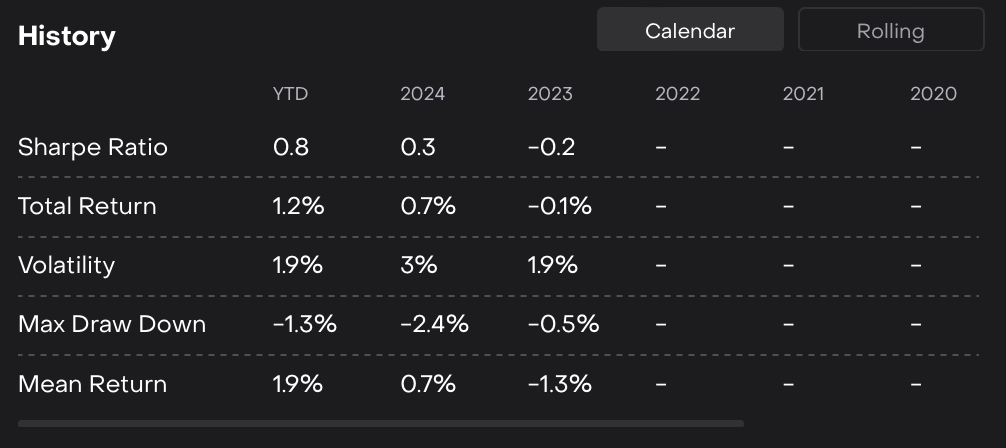Switch to the Rolling view tab
Image resolution: width=1006 pixels, height=448 pixels.
pyautogui.click(x=890, y=31)
